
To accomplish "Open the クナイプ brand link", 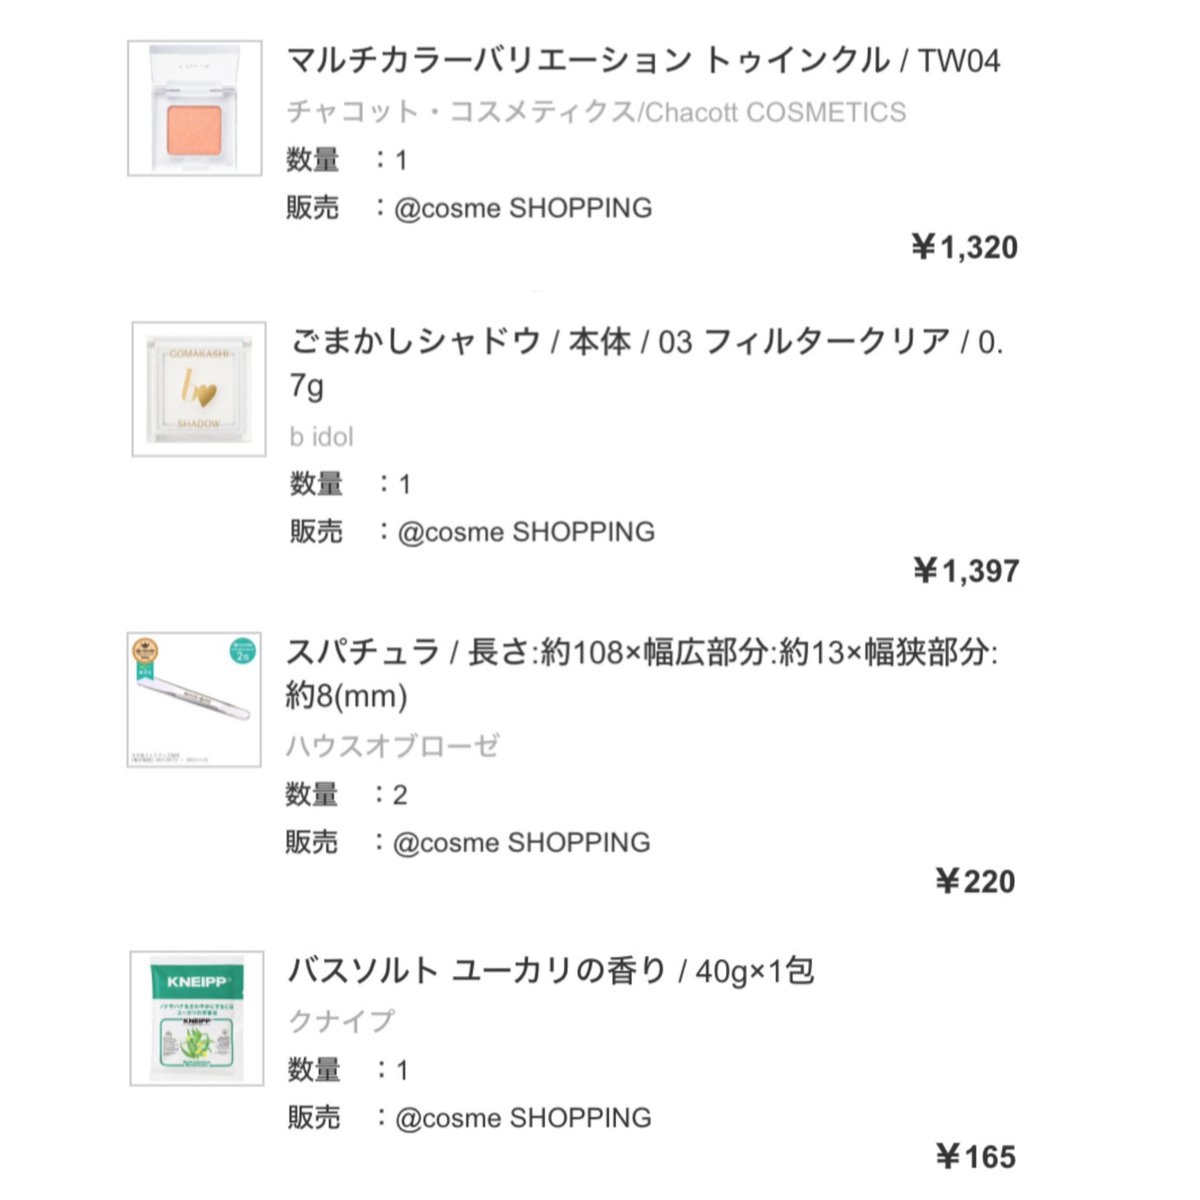I will coord(341,1021).
